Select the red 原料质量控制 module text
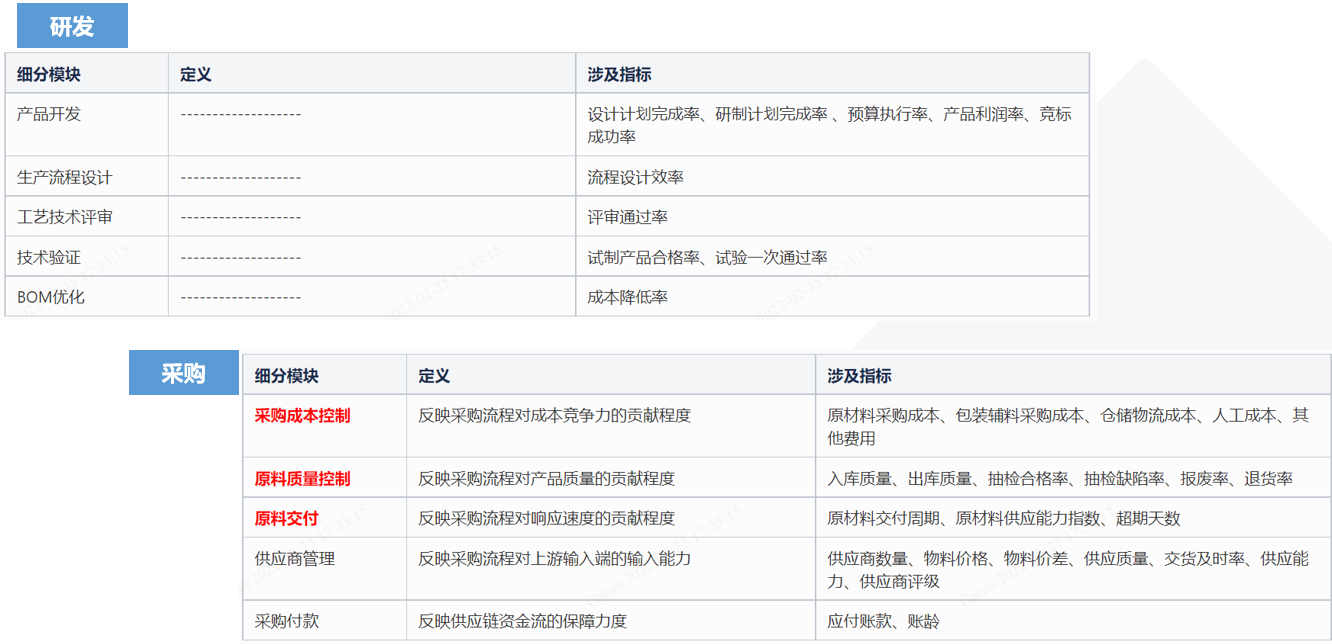 (302, 478)
